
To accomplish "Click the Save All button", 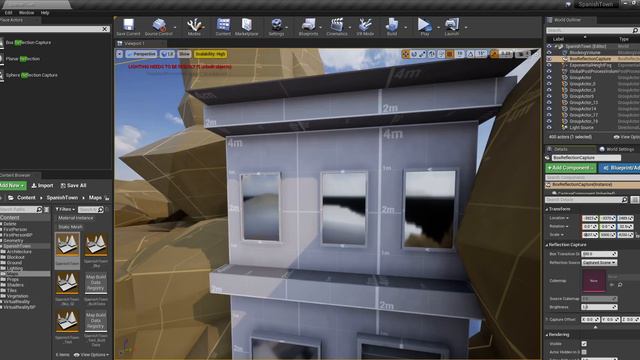I will [73, 185].
